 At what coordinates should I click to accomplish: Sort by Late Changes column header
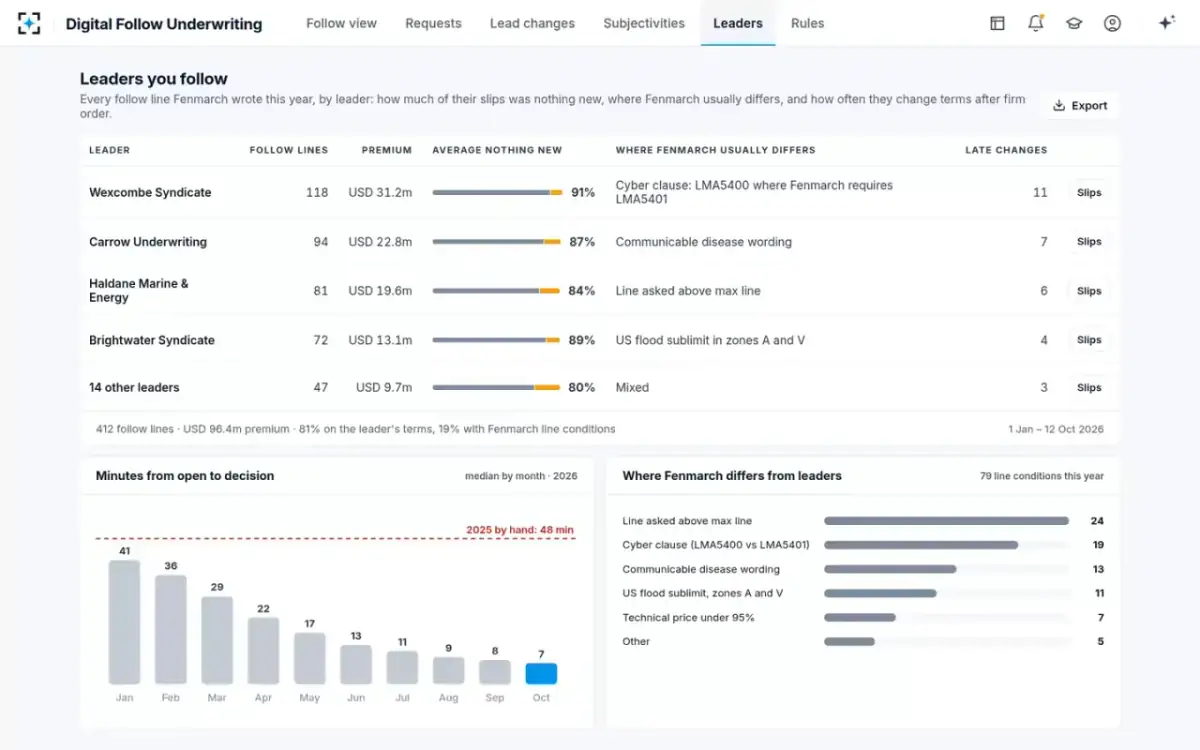1006,150
